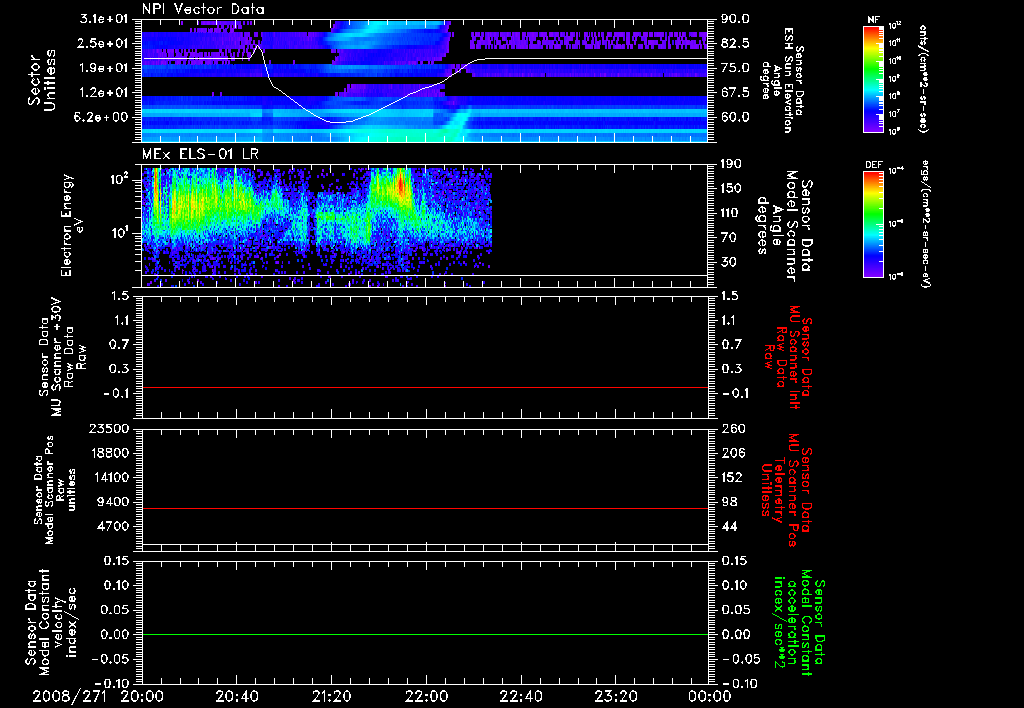Image resolution: width=1024 pixels, height=708 pixels.
Task: Click the 22:40 time axis label
Action: click(520, 696)
